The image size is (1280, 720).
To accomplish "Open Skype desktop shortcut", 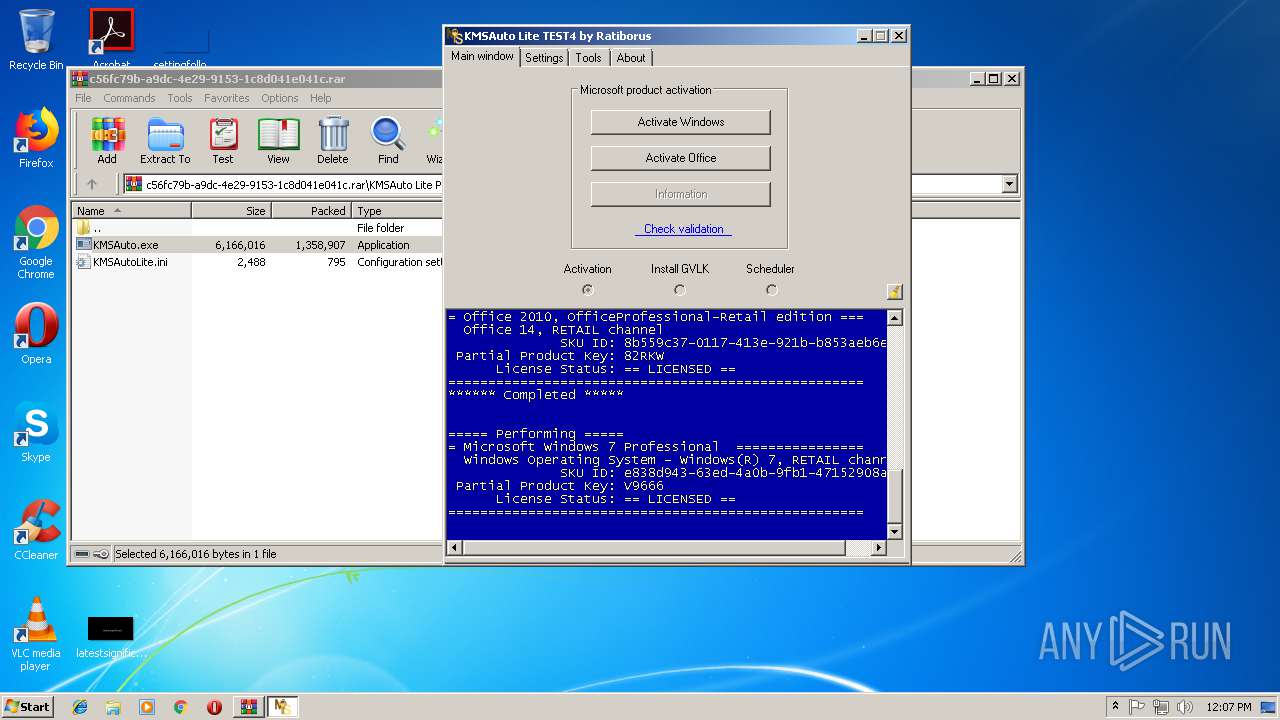I will 36,432.
